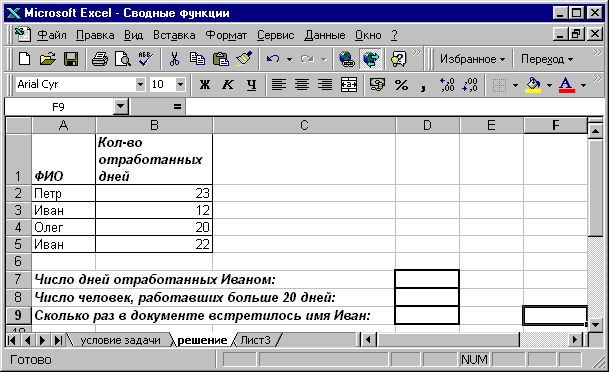Image resolution: width=609 pixels, height=372 pixels.
Task: Toggle italic formatting К
Action: [x=228, y=84]
